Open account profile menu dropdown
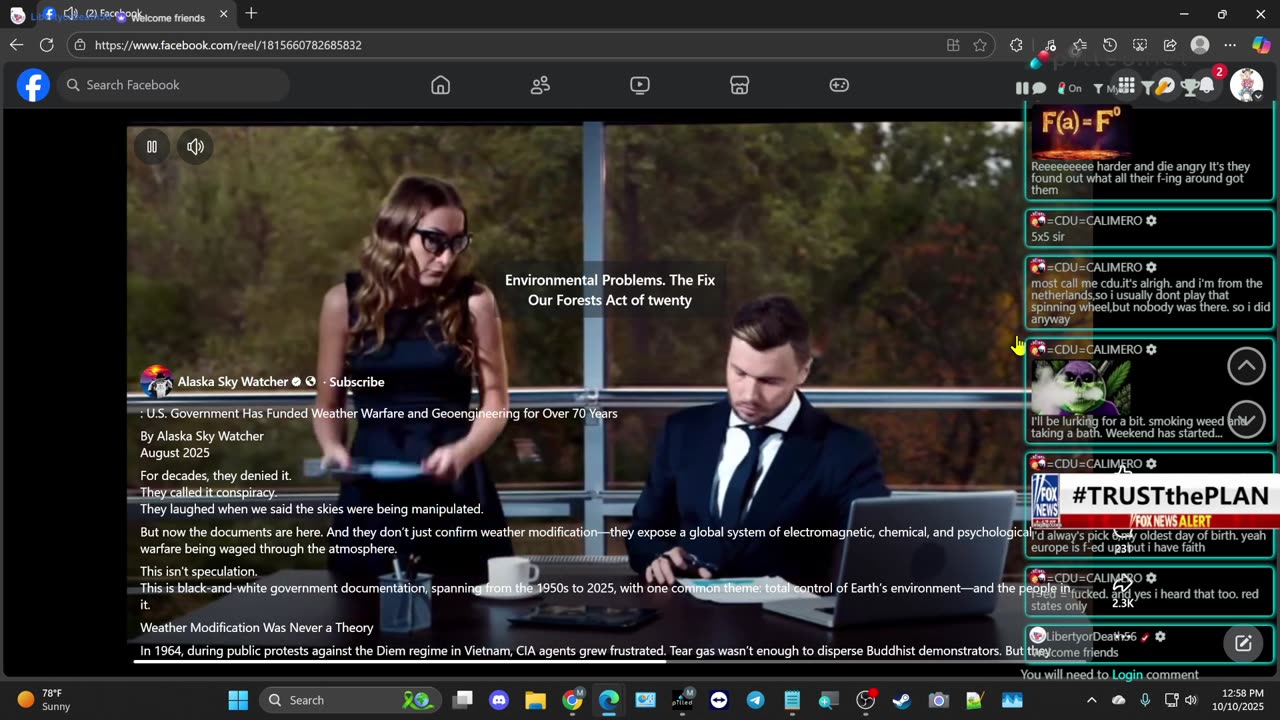The height and width of the screenshot is (720, 1280). pyautogui.click(x=1246, y=85)
